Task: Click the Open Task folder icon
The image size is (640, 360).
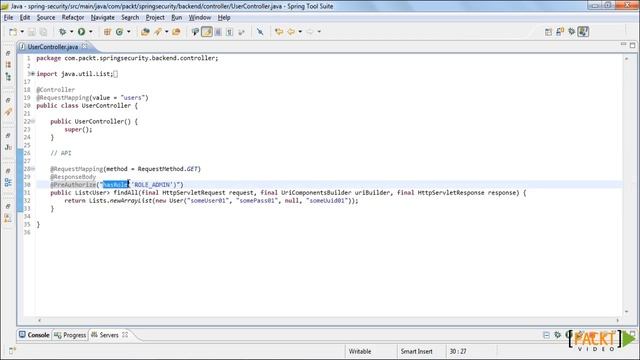Action: [x=176, y=32]
